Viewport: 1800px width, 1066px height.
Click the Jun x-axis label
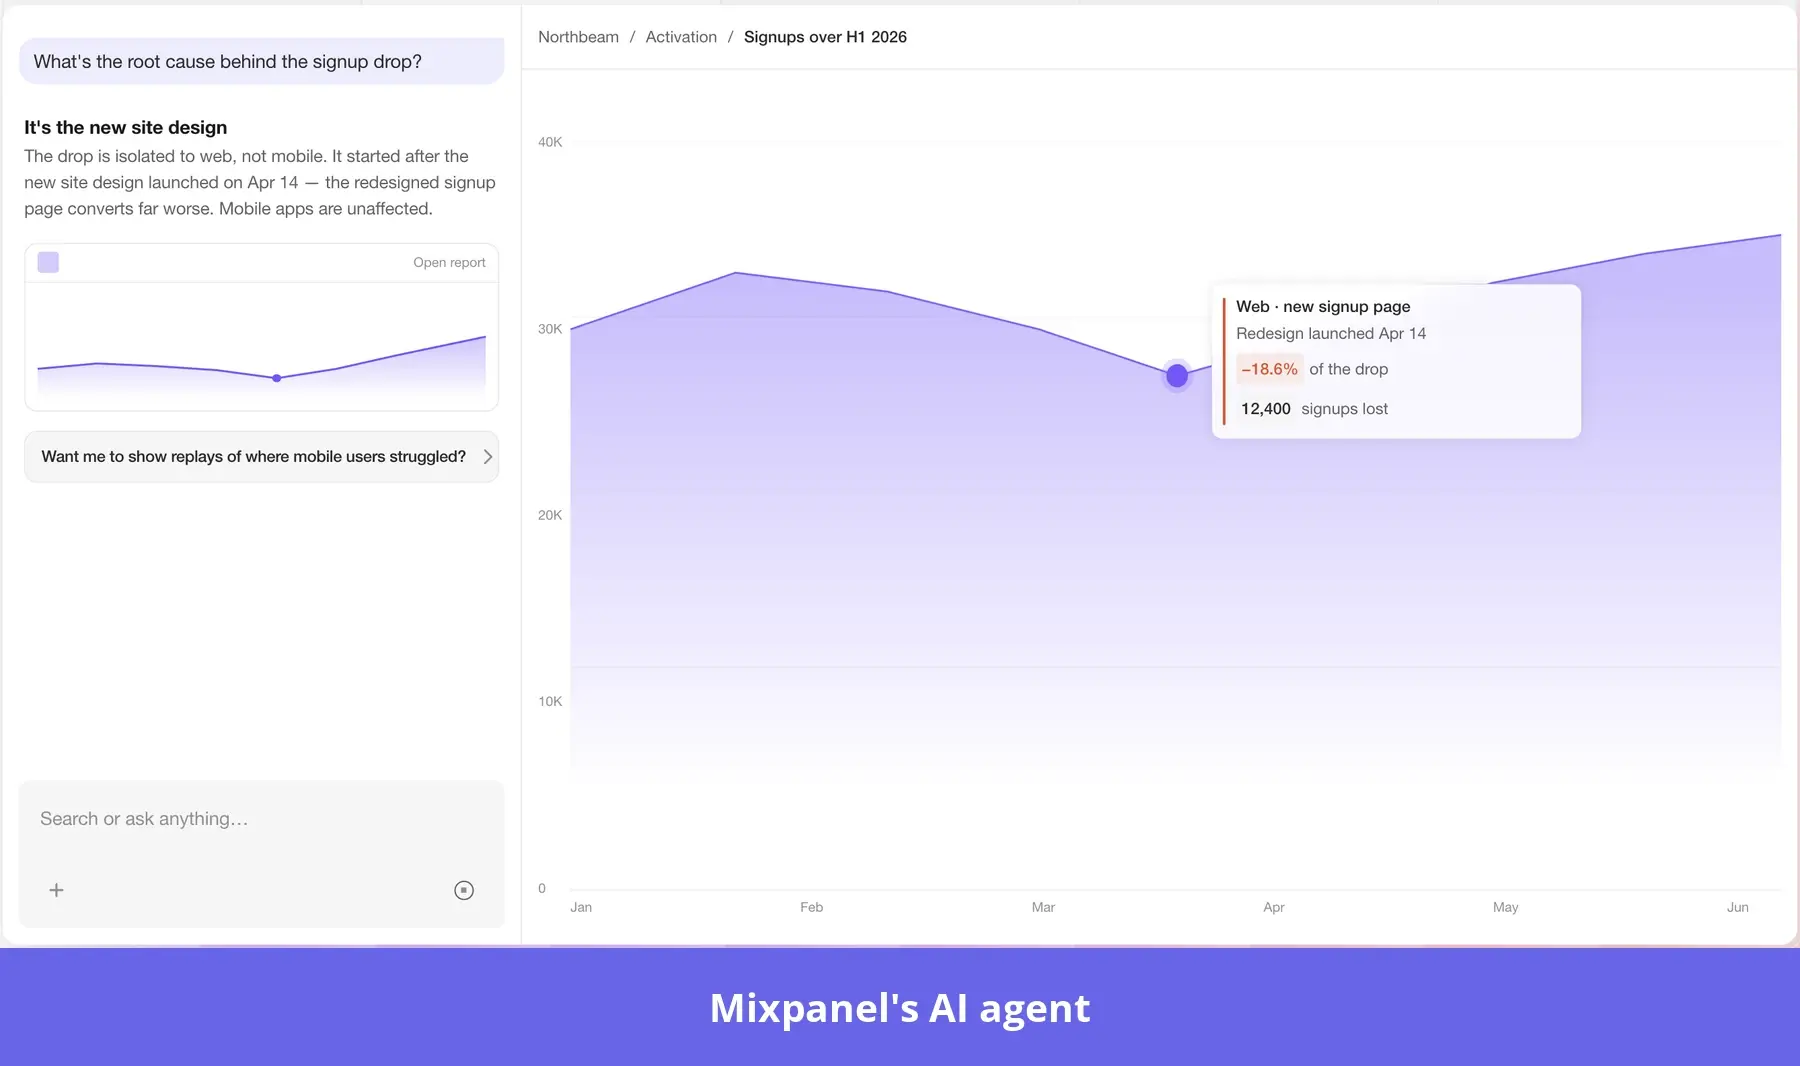pyautogui.click(x=1737, y=907)
